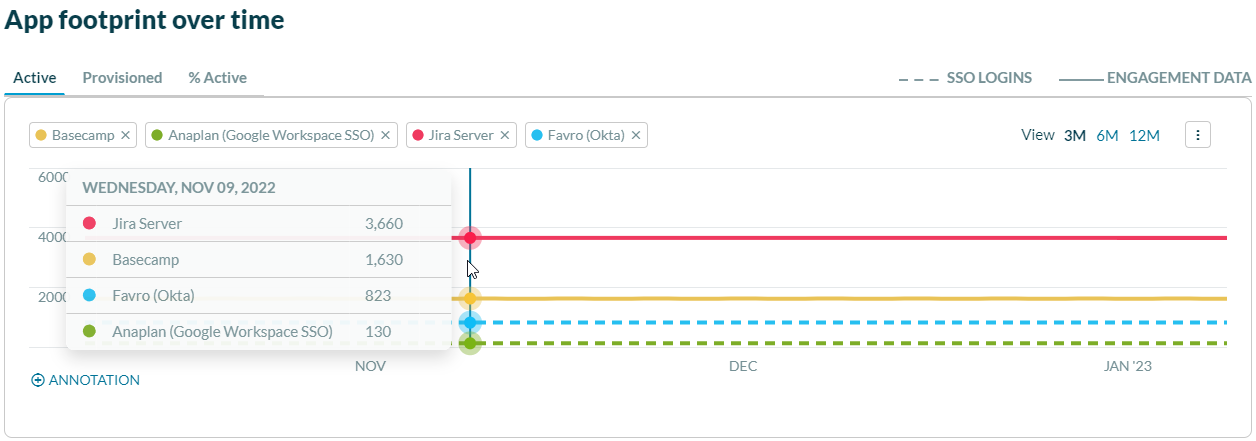Click the Engagement Data legend entry
Image resolution: width=1256 pixels, height=441 pixels.
1155,78
